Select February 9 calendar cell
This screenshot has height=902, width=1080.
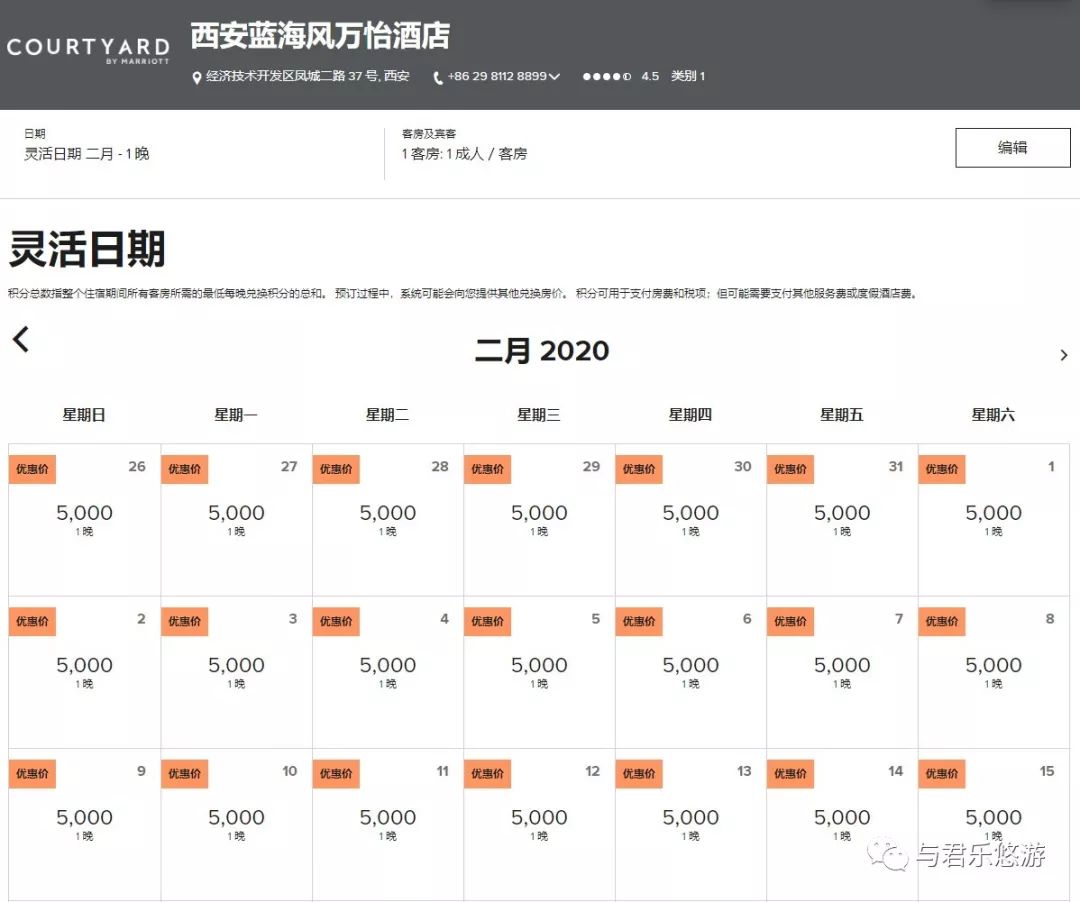(84, 825)
